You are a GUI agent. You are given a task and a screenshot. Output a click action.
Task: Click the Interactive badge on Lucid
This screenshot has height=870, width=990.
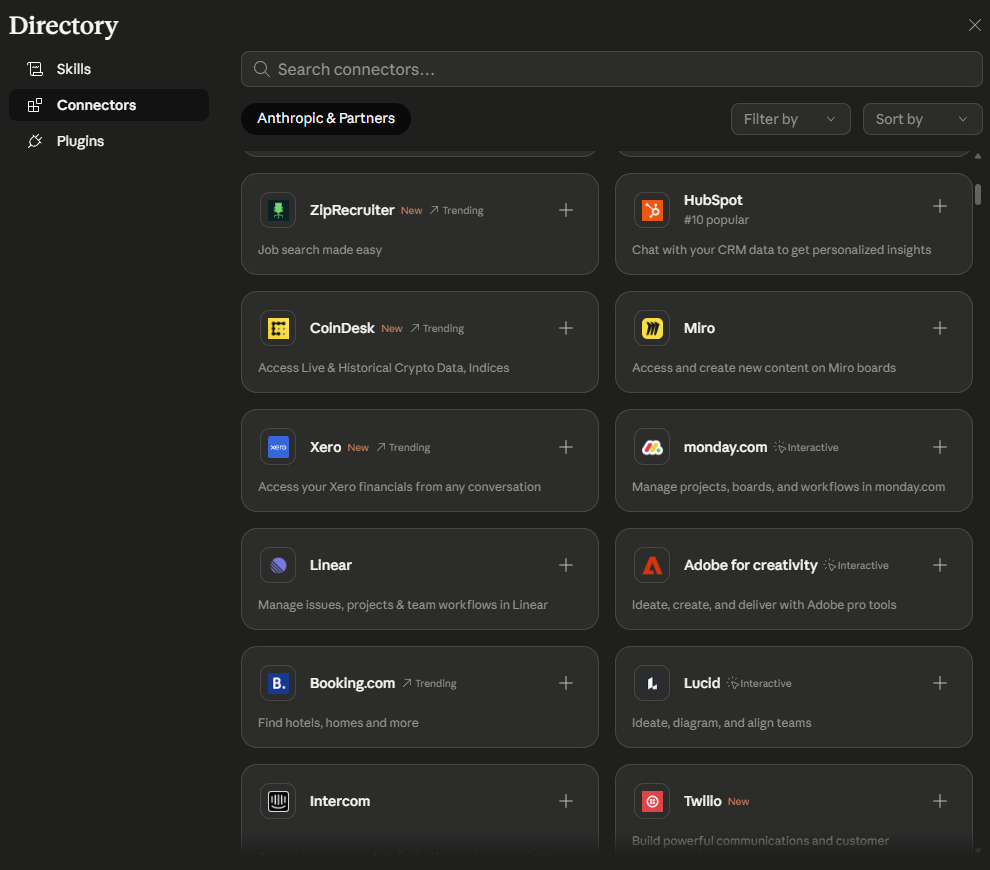pos(759,683)
